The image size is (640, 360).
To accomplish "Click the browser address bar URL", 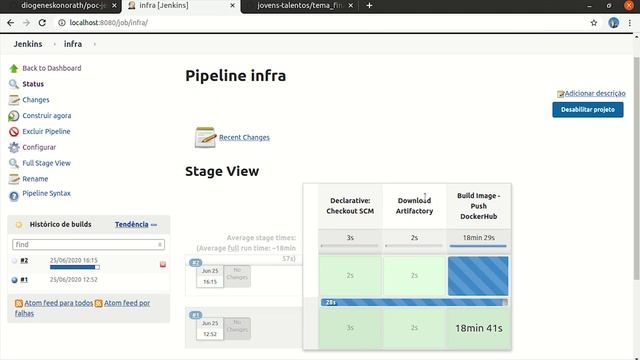I will 109,23.
